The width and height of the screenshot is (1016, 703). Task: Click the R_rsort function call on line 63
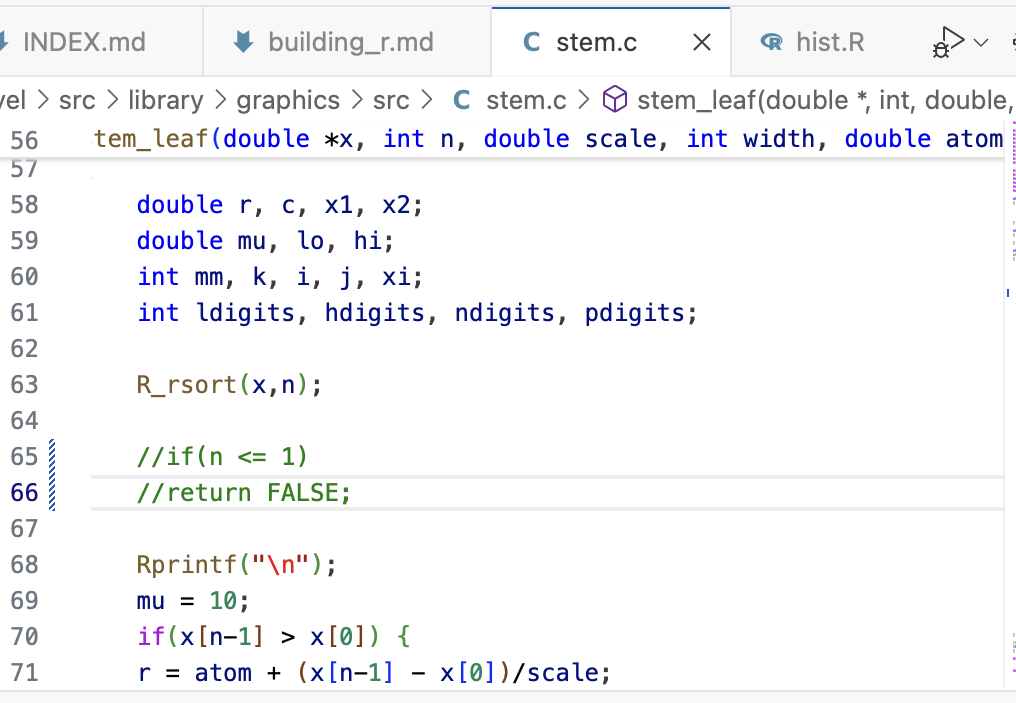(184, 385)
